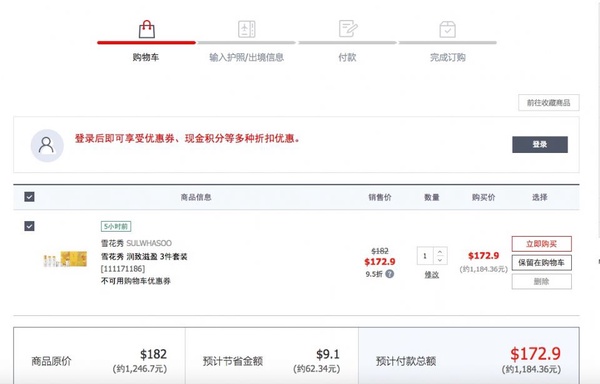Click the passport info step icon
The width and height of the screenshot is (600, 384).
(247, 29)
